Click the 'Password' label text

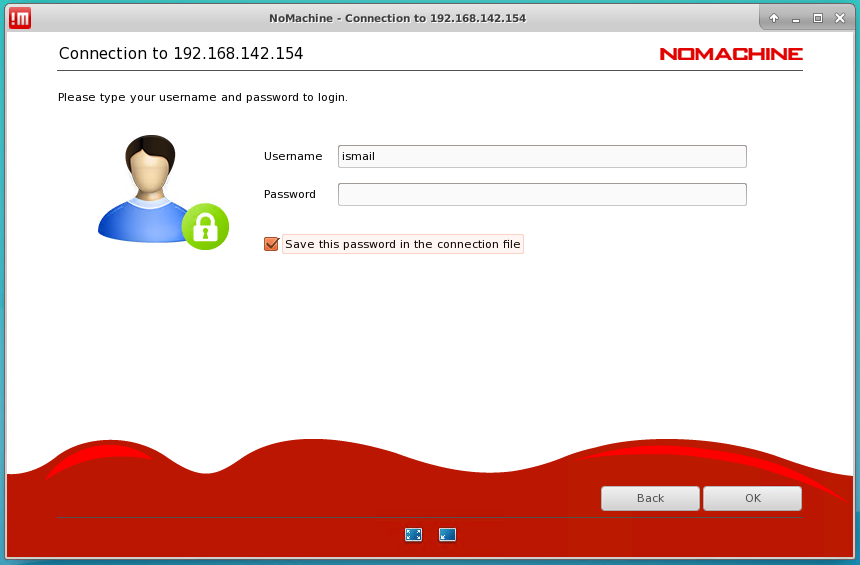[x=290, y=194]
